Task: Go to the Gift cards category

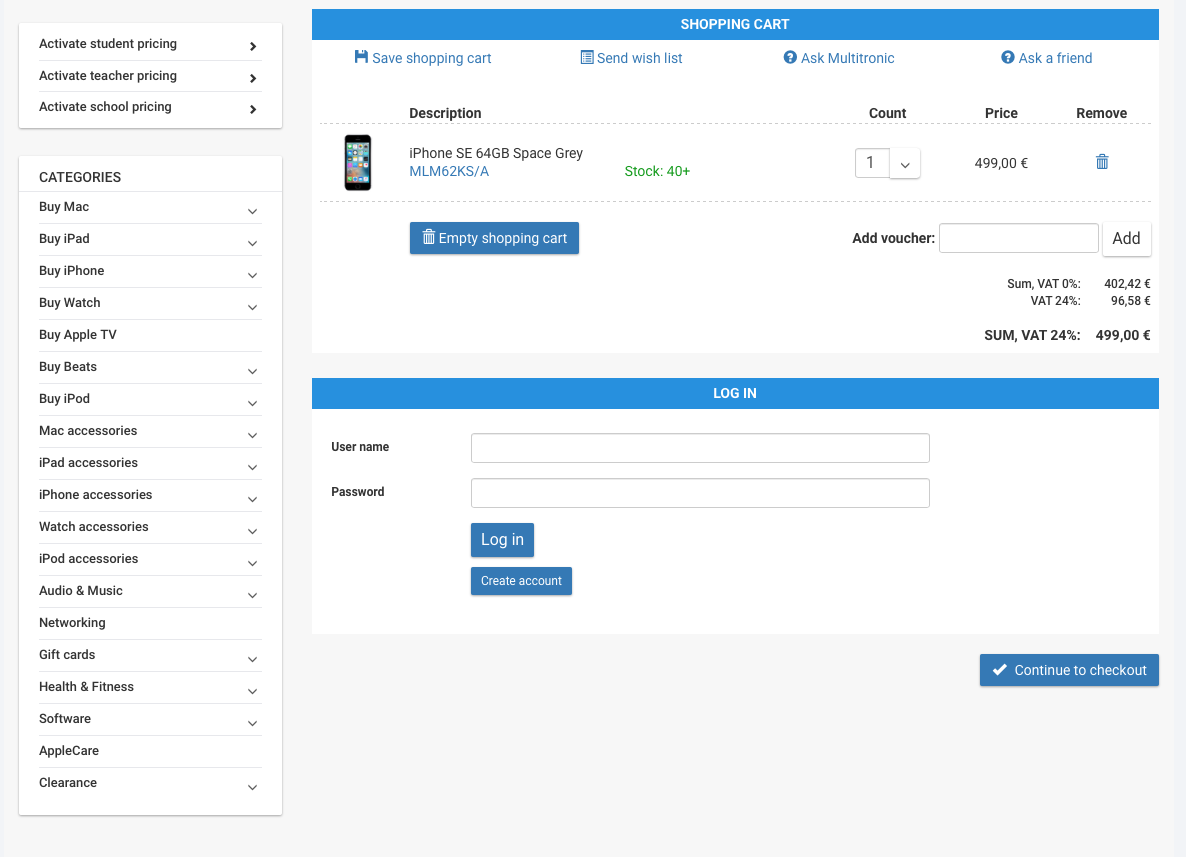Action: [x=67, y=654]
